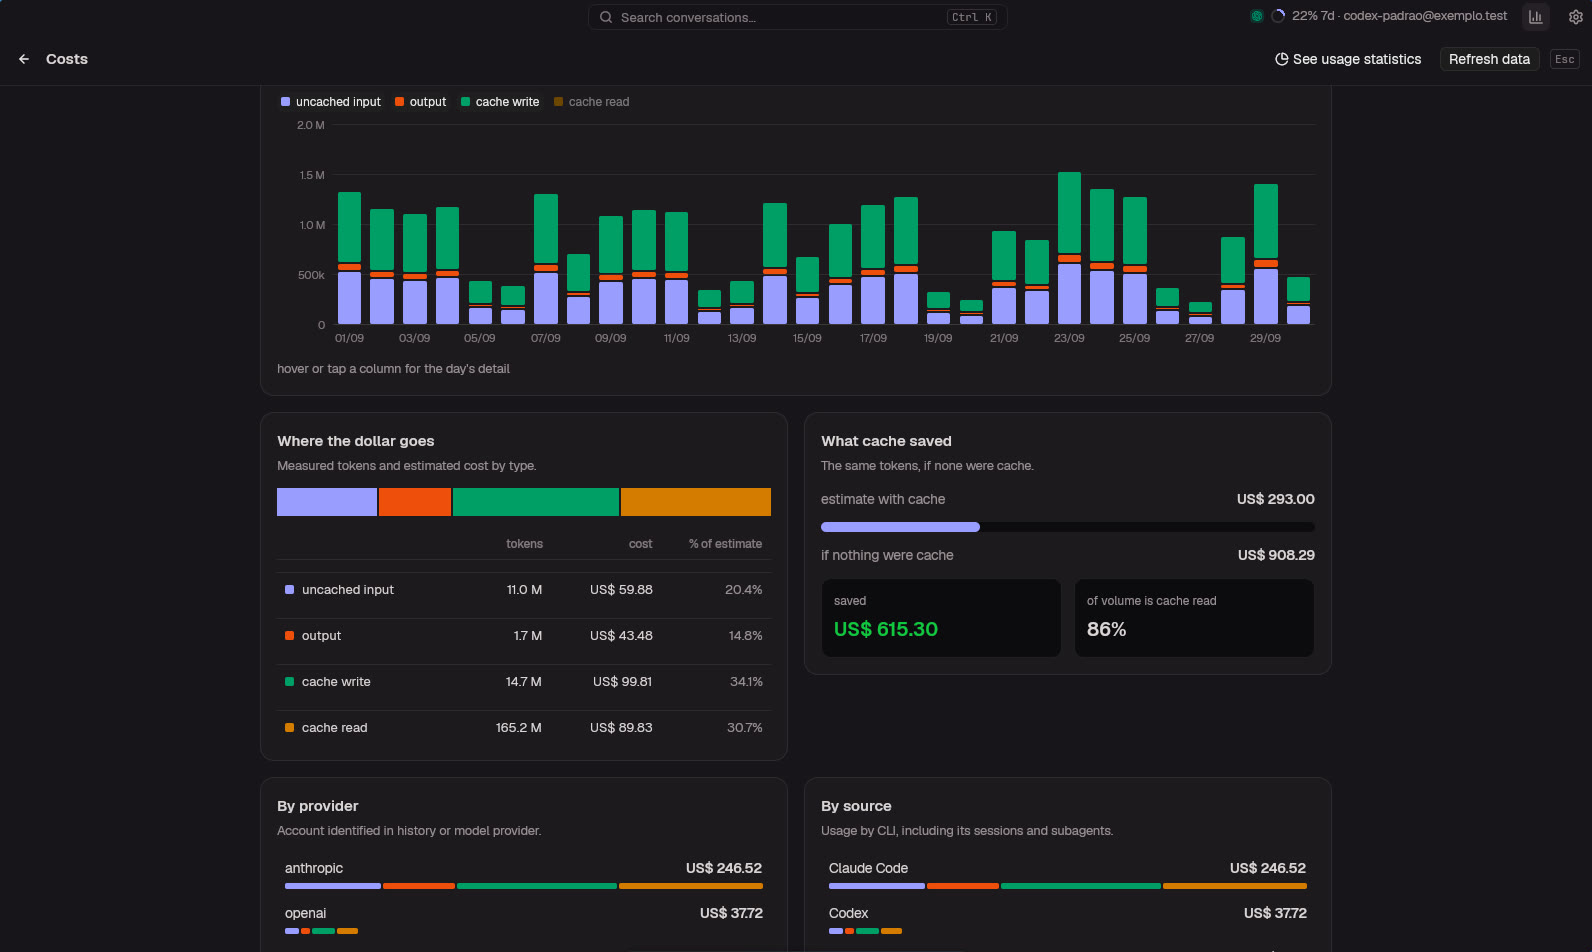Click the Ctrl K shortcut badge
1592x952 pixels.
(x=972, y=17)
